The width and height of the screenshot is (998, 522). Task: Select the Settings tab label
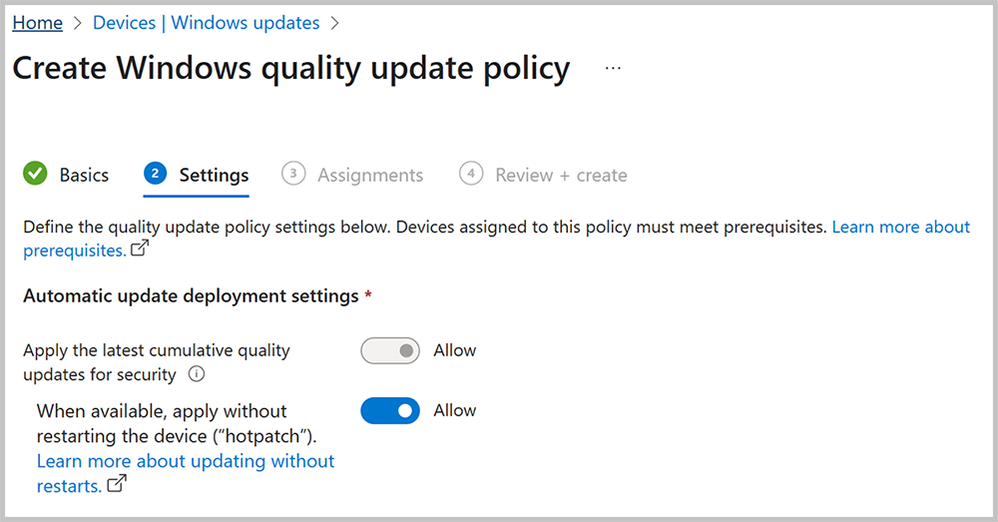pyautogui.click(x=214, y=175)
